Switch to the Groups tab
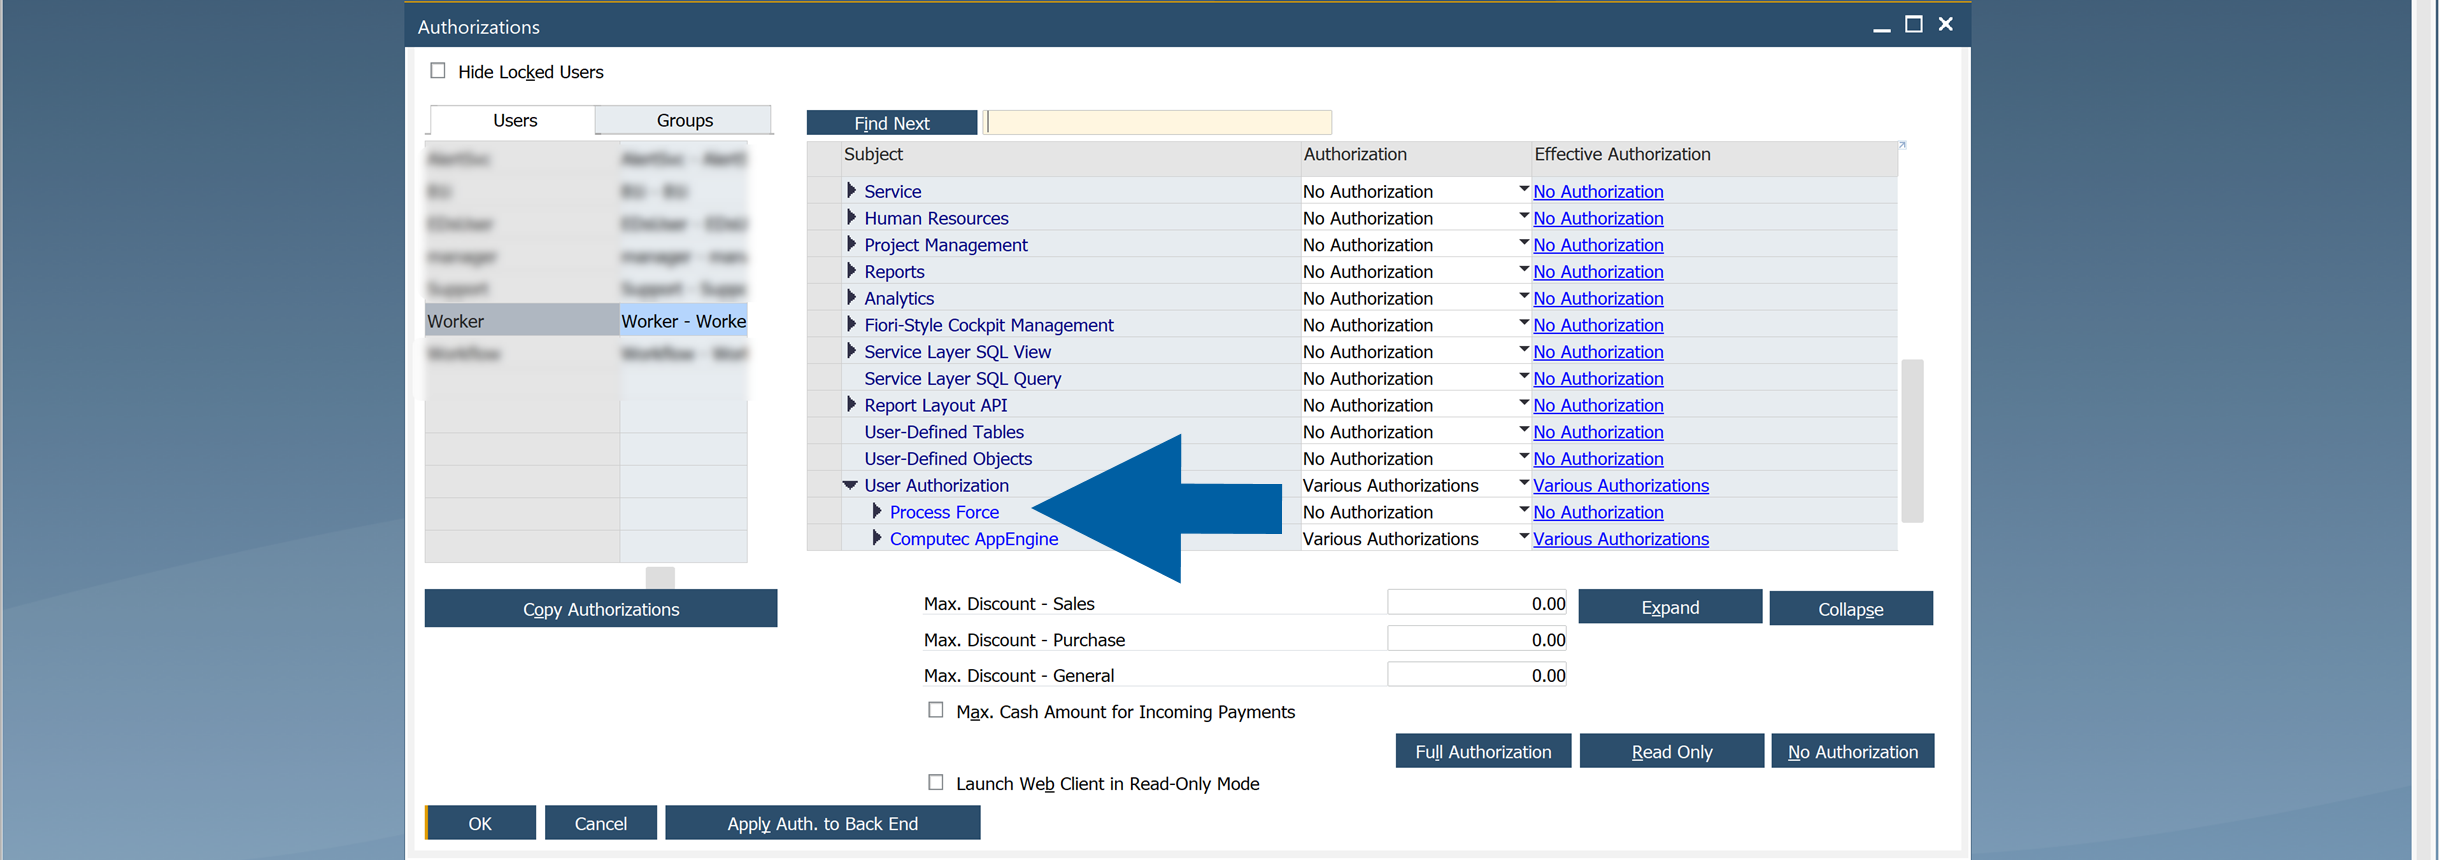The width and height of the screenshot is (2439, 861). [684, 120]
